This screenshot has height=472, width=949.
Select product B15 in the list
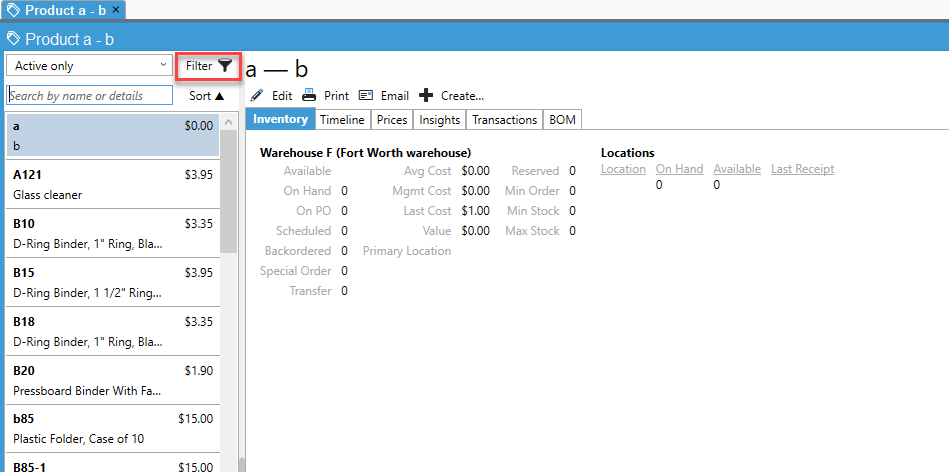pyautogui.click(x=113, y=283)
